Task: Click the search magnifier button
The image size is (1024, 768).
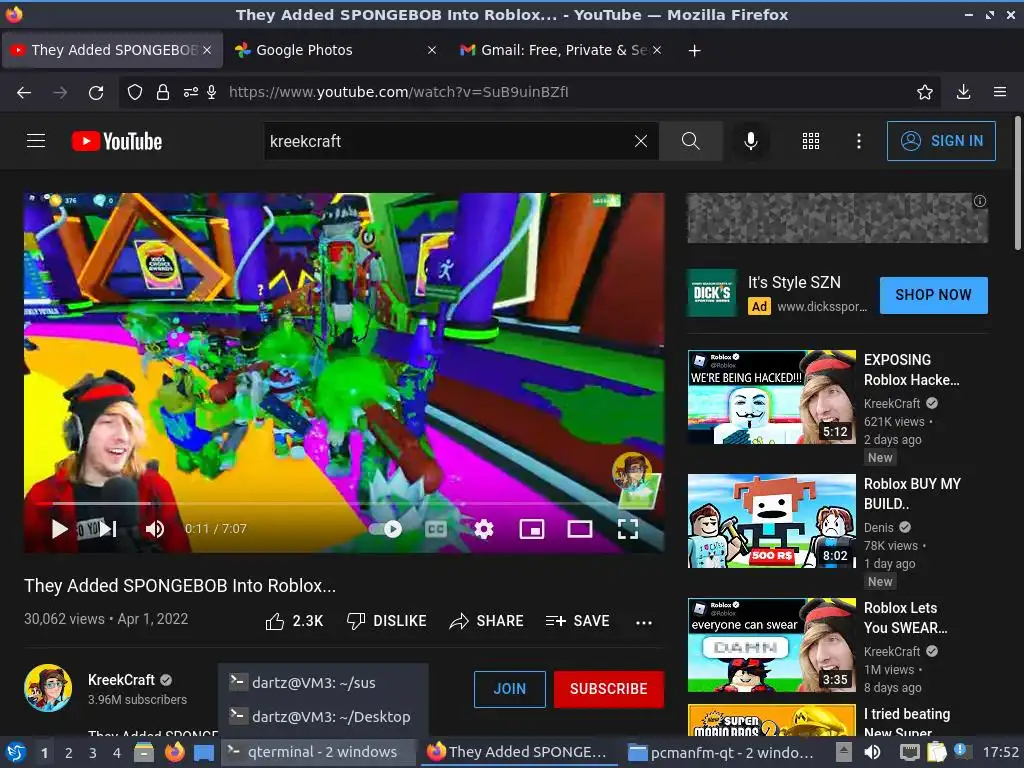Action: click(690, 141)
